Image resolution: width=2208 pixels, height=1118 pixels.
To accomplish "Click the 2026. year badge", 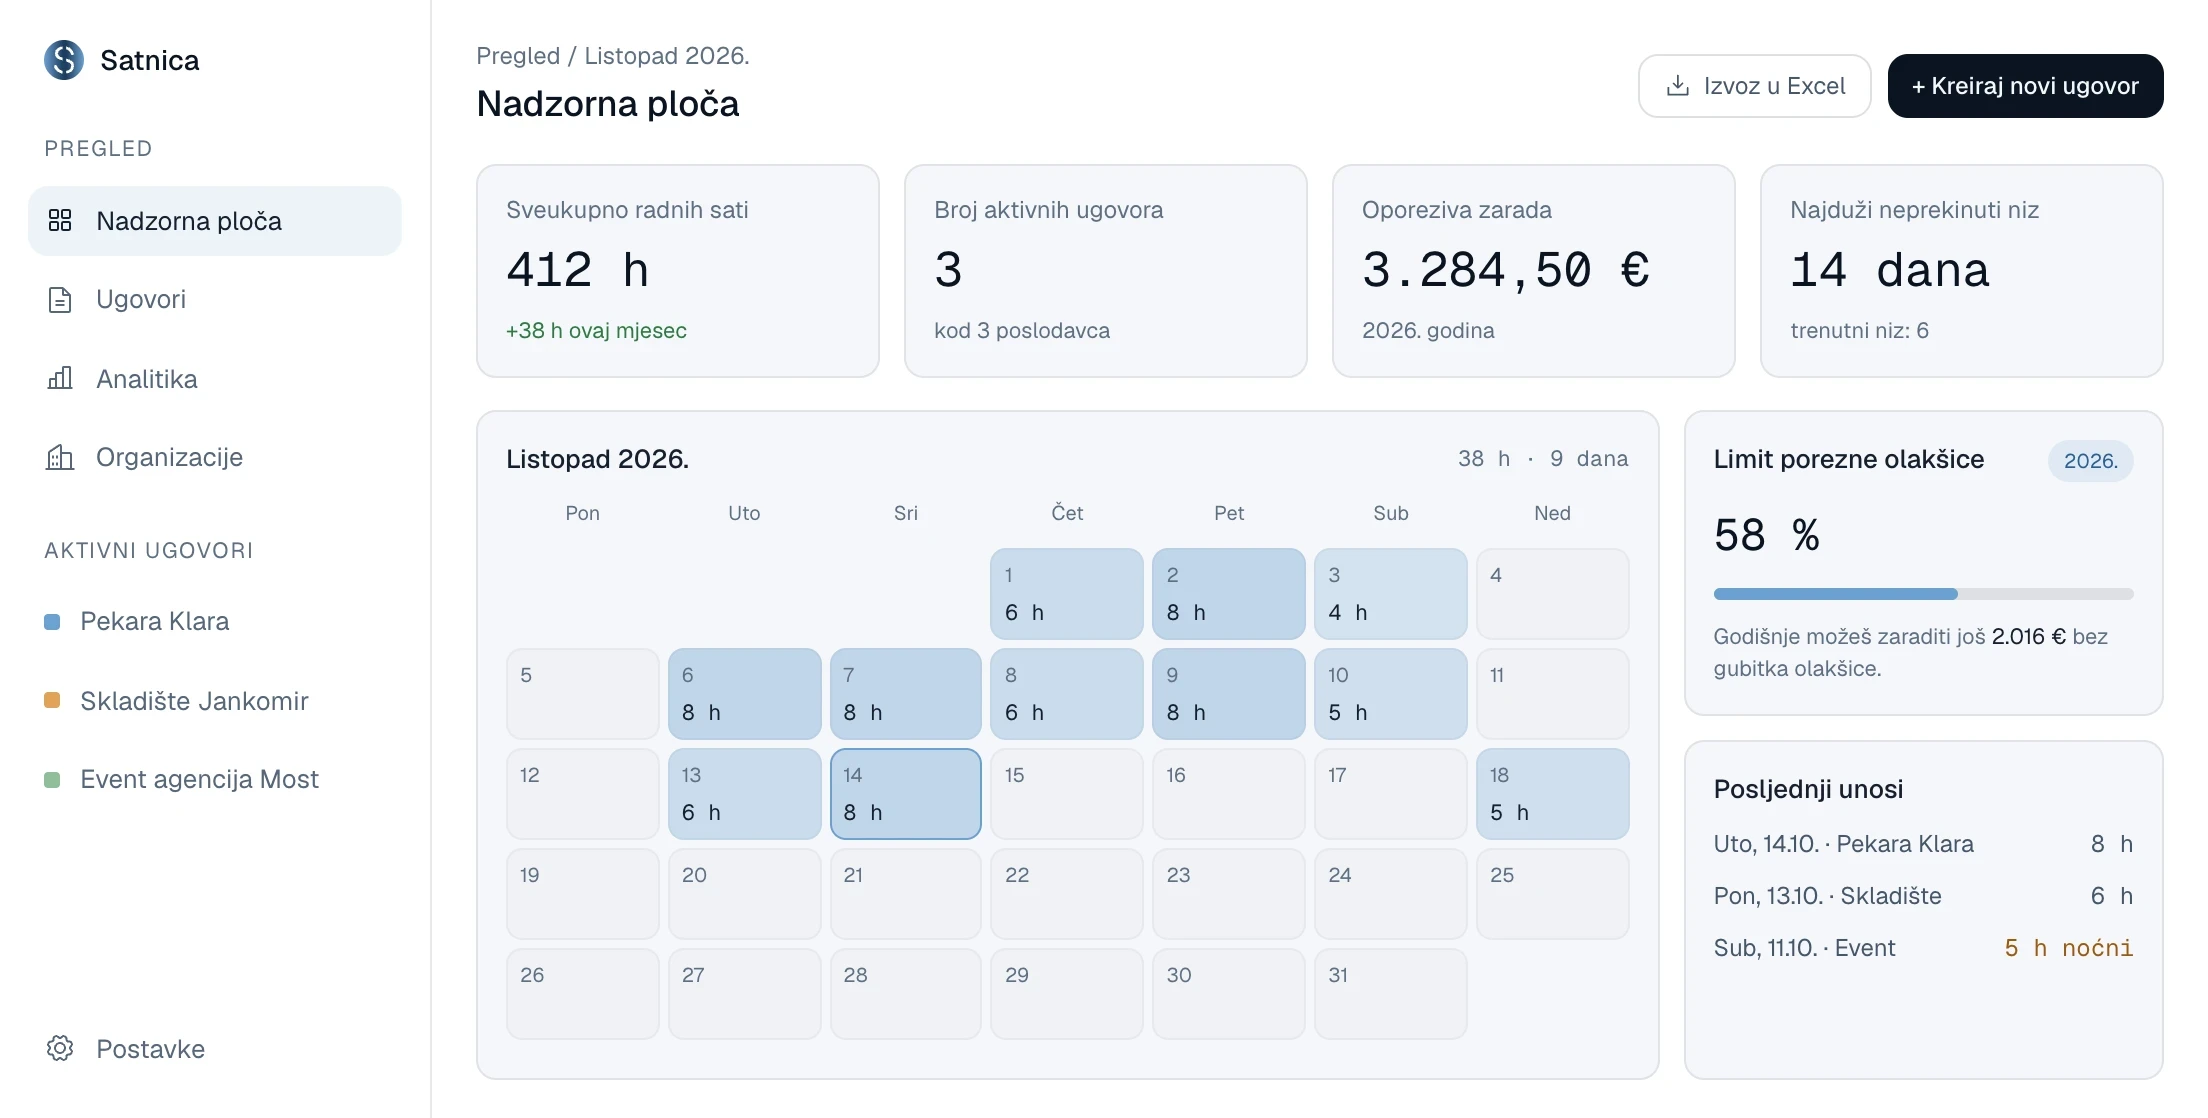I will pos(2091,461).
